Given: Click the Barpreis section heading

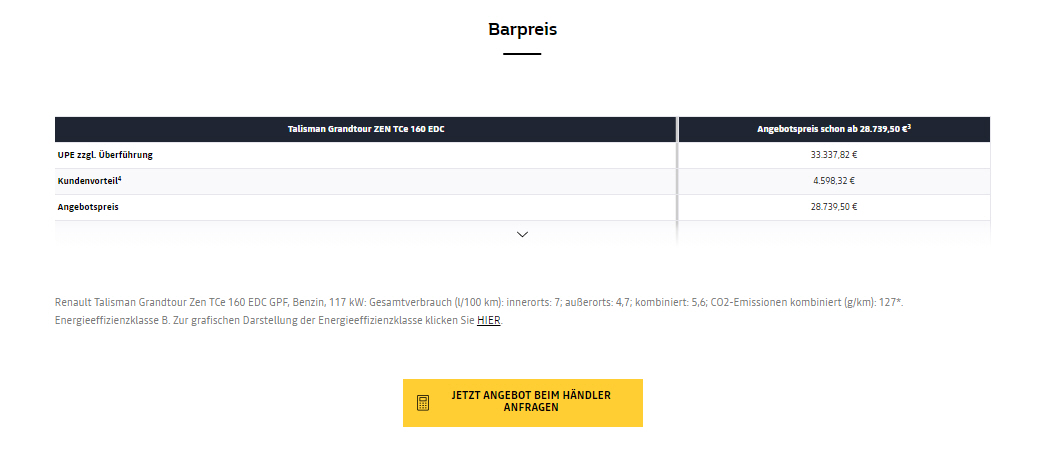Looking at the screenshot, I should pyautogui.click(x=523, y=30).
